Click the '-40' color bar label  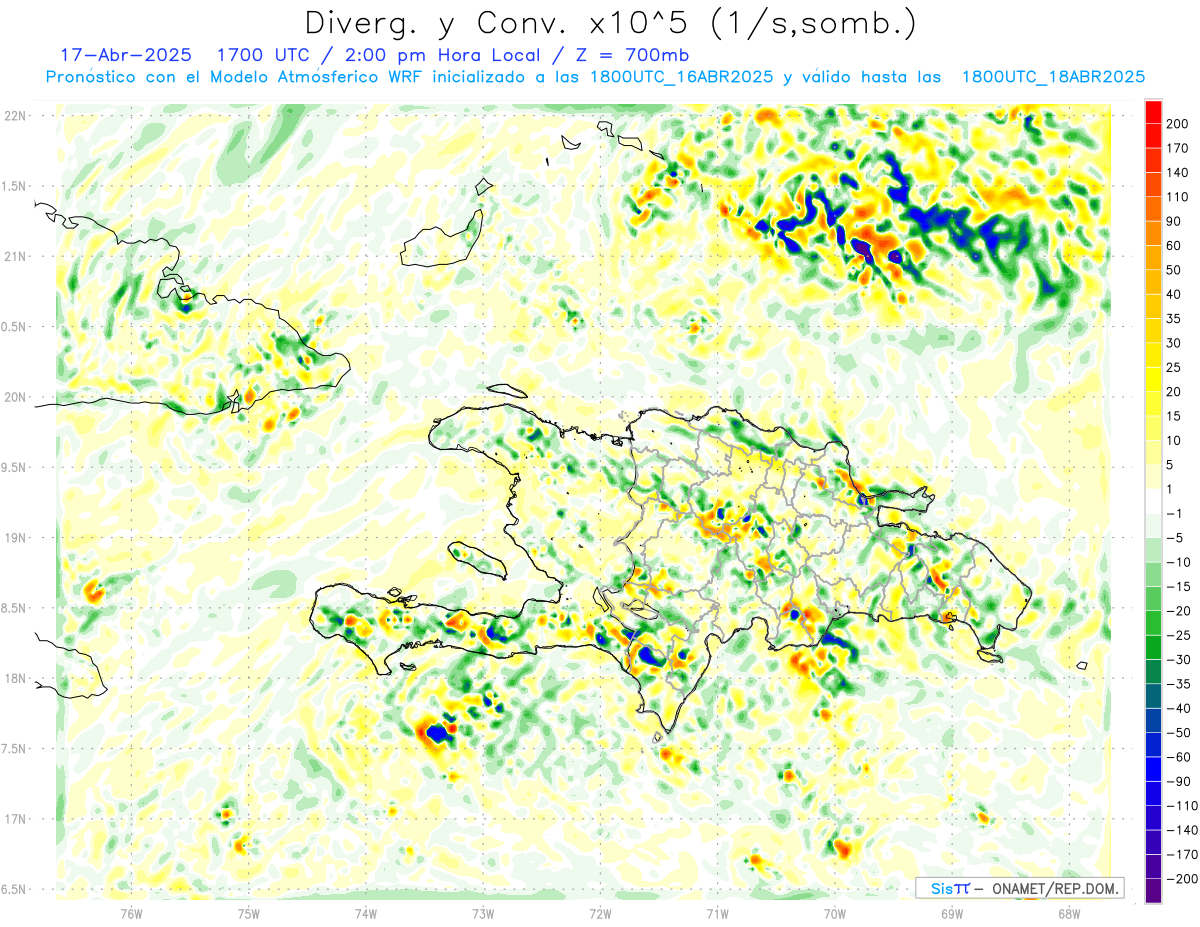pos(1177,709)
